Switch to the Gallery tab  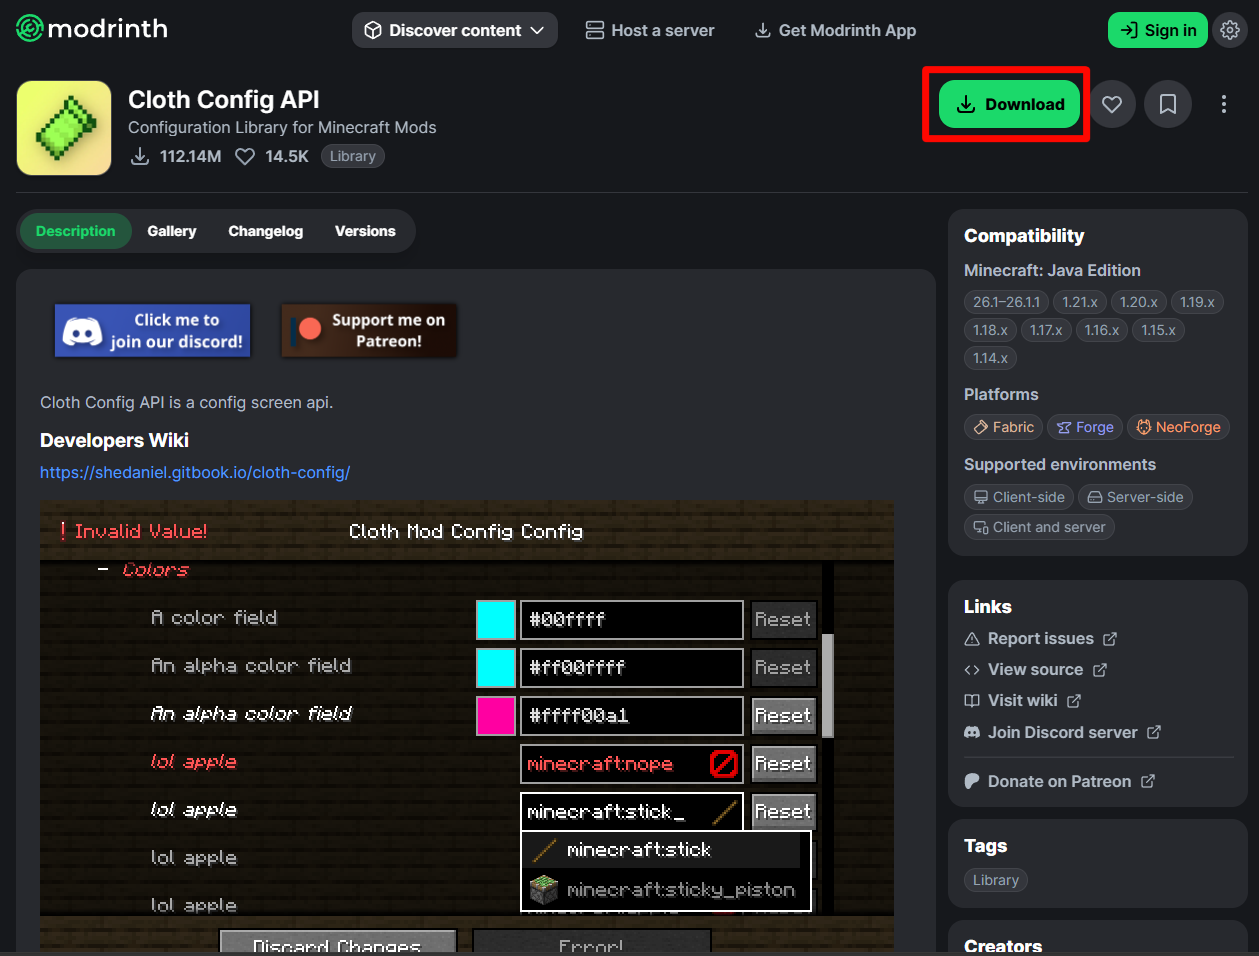click(171, 231)
